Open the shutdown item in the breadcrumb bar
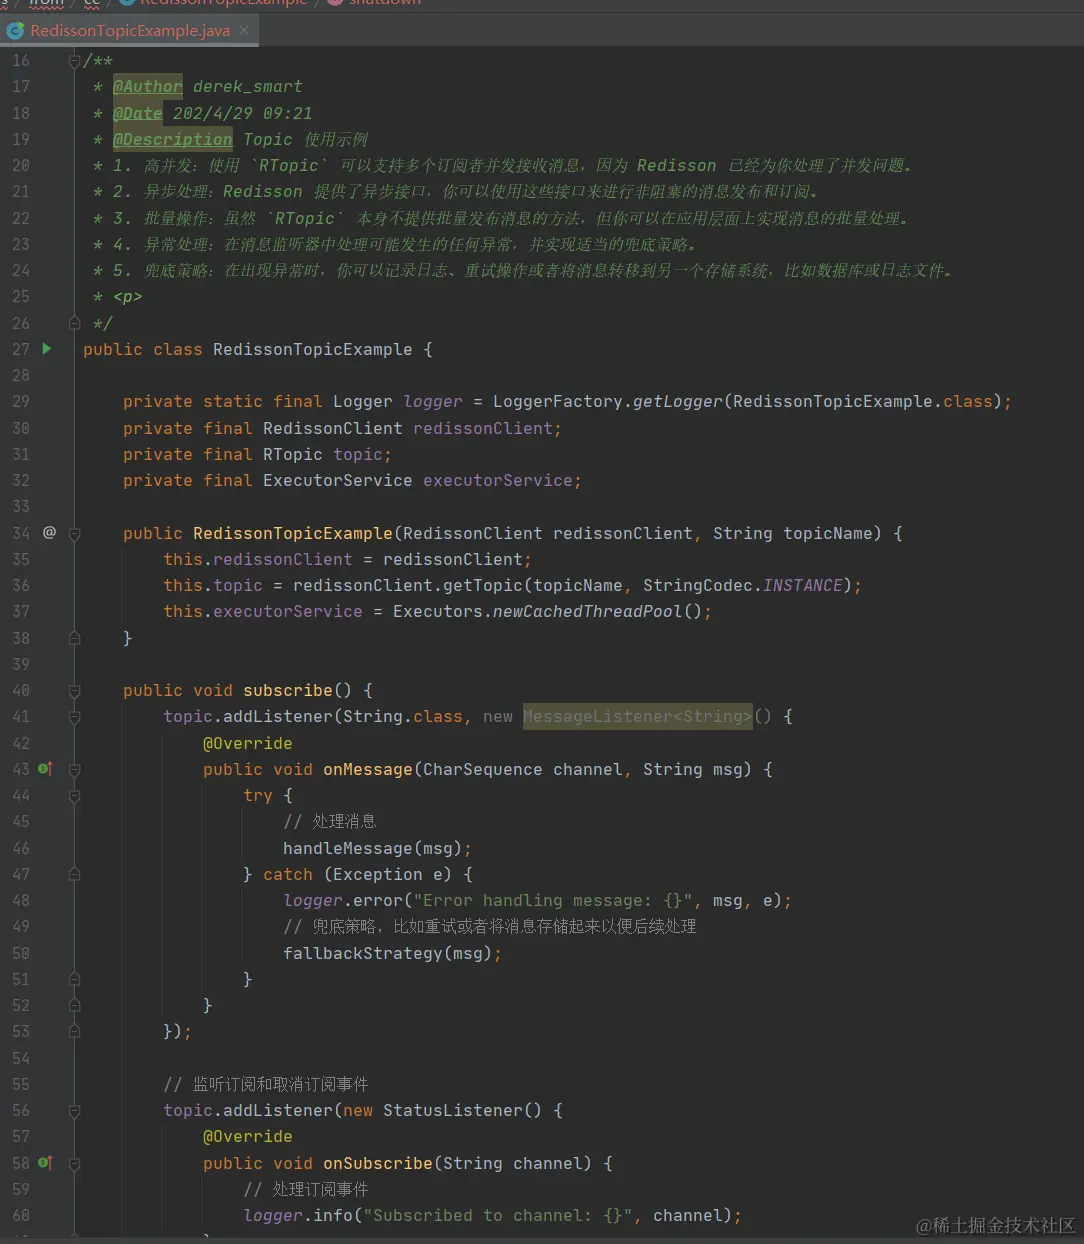The width and height of the screenshot is (1084, 1244). click(x=387, y=4)
